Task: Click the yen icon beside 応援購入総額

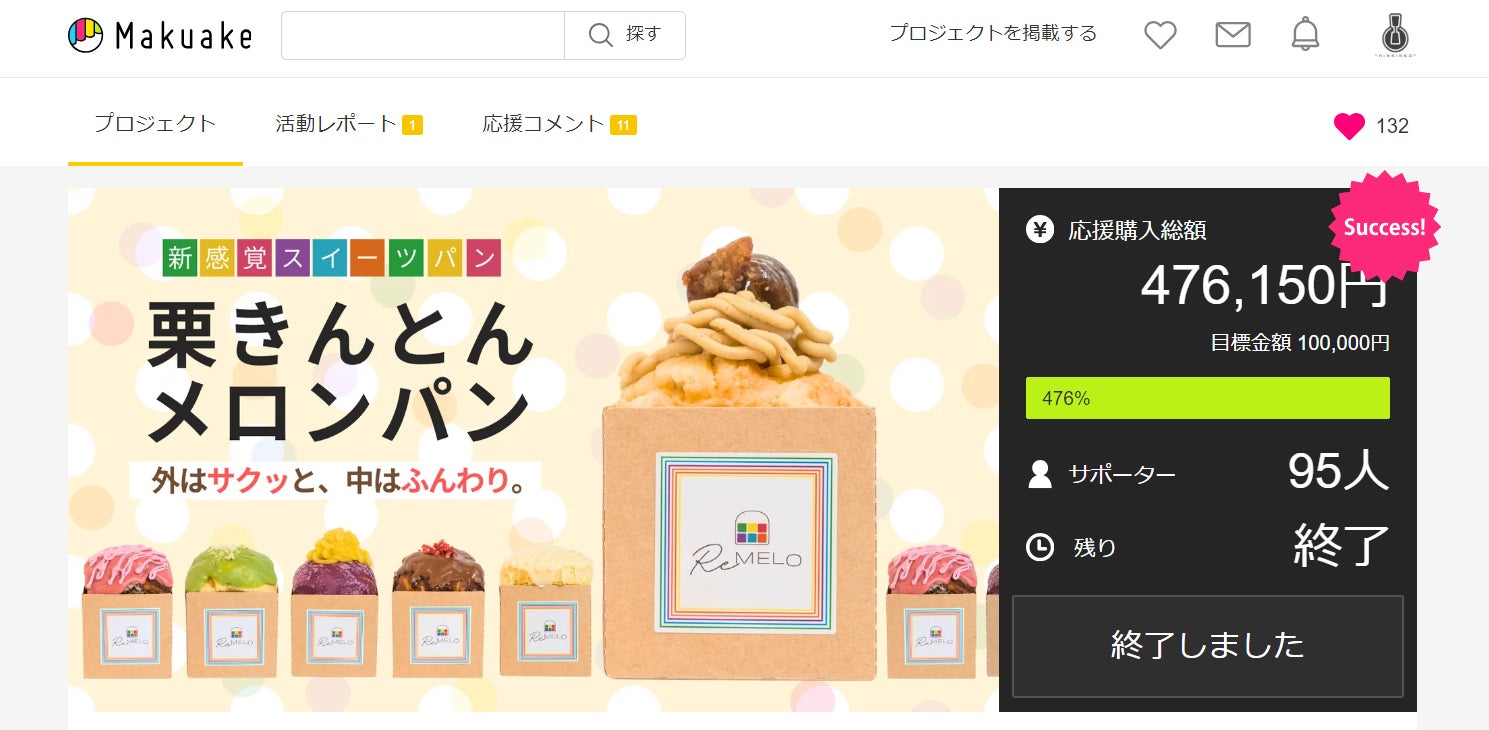Action: pyautogui.click(x=1040, y=229)
